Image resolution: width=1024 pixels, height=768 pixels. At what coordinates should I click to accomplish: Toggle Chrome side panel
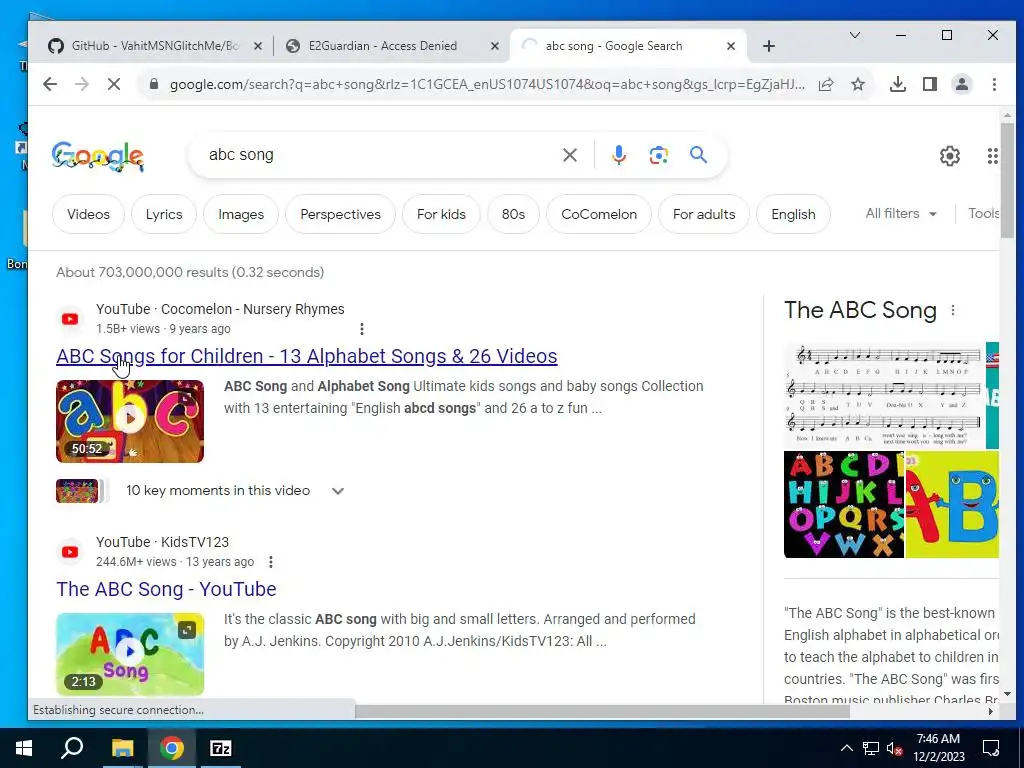click(930, 84)
